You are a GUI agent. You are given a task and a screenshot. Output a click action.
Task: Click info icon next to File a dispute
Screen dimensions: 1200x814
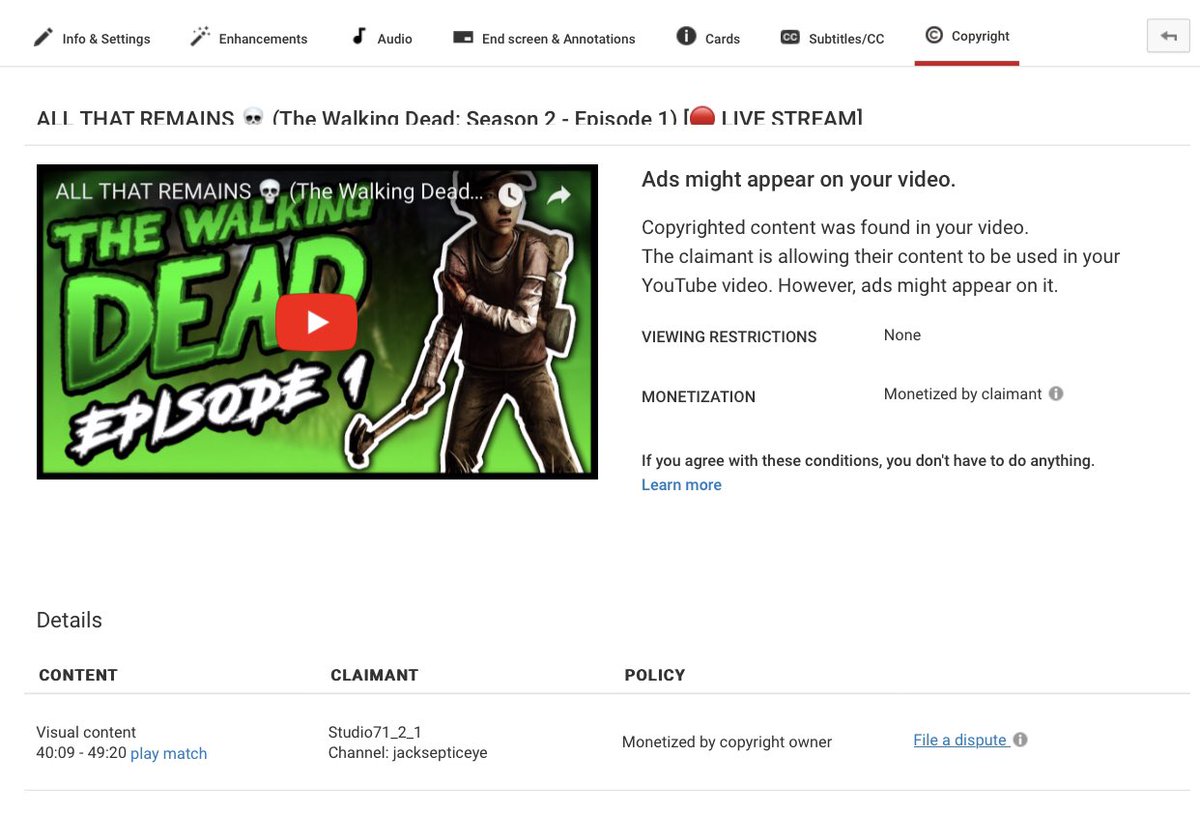click(x=1020, y=740)
